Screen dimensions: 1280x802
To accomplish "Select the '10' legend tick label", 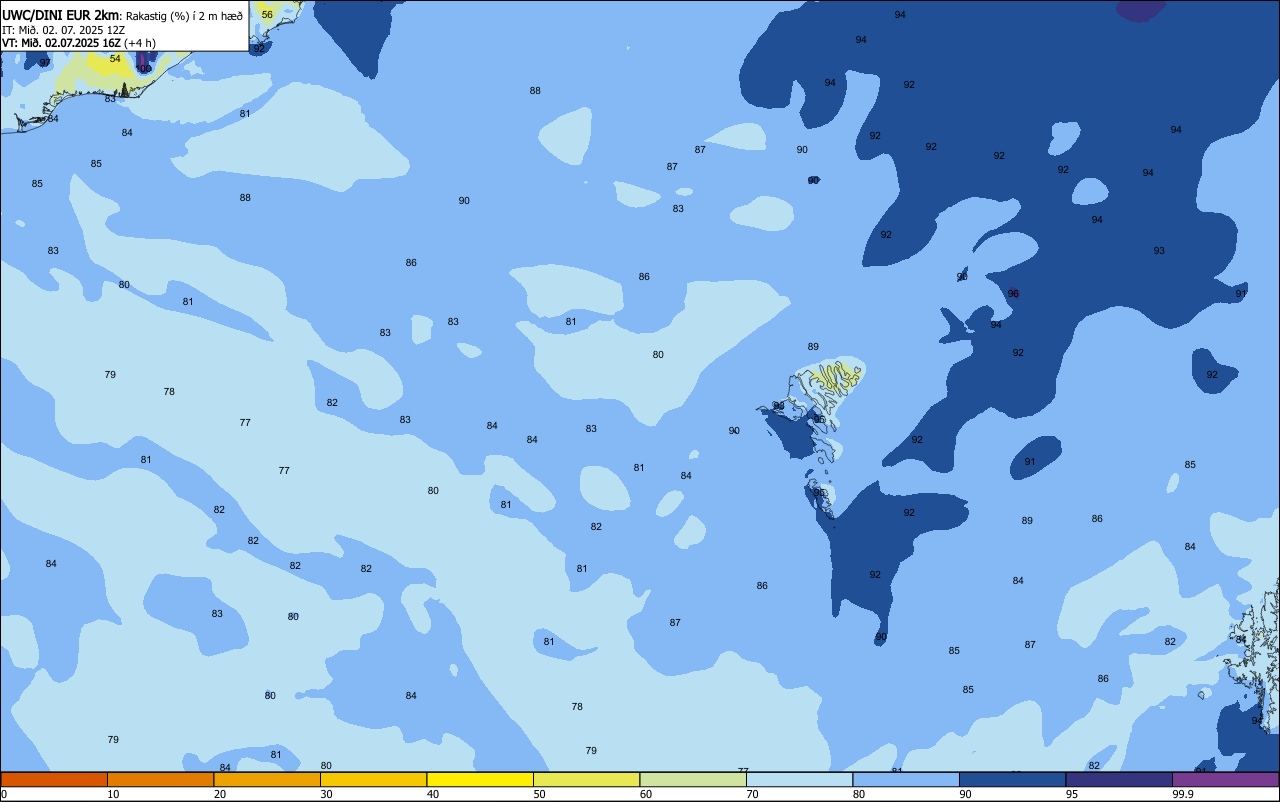I will (x=114, y=794).
